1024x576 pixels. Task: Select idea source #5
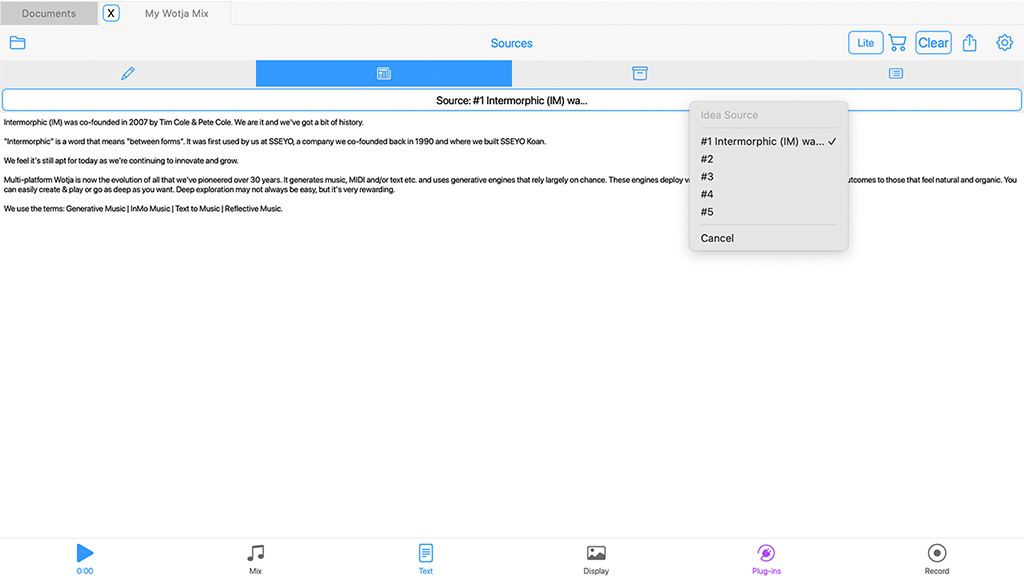(x=707, y=211)
